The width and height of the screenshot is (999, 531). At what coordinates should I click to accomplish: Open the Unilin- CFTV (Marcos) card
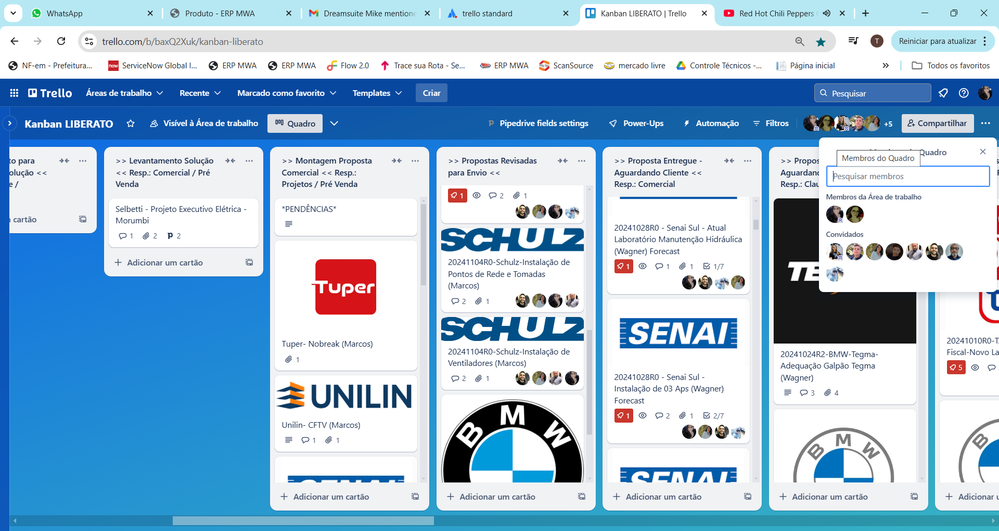tap(346, 413)
